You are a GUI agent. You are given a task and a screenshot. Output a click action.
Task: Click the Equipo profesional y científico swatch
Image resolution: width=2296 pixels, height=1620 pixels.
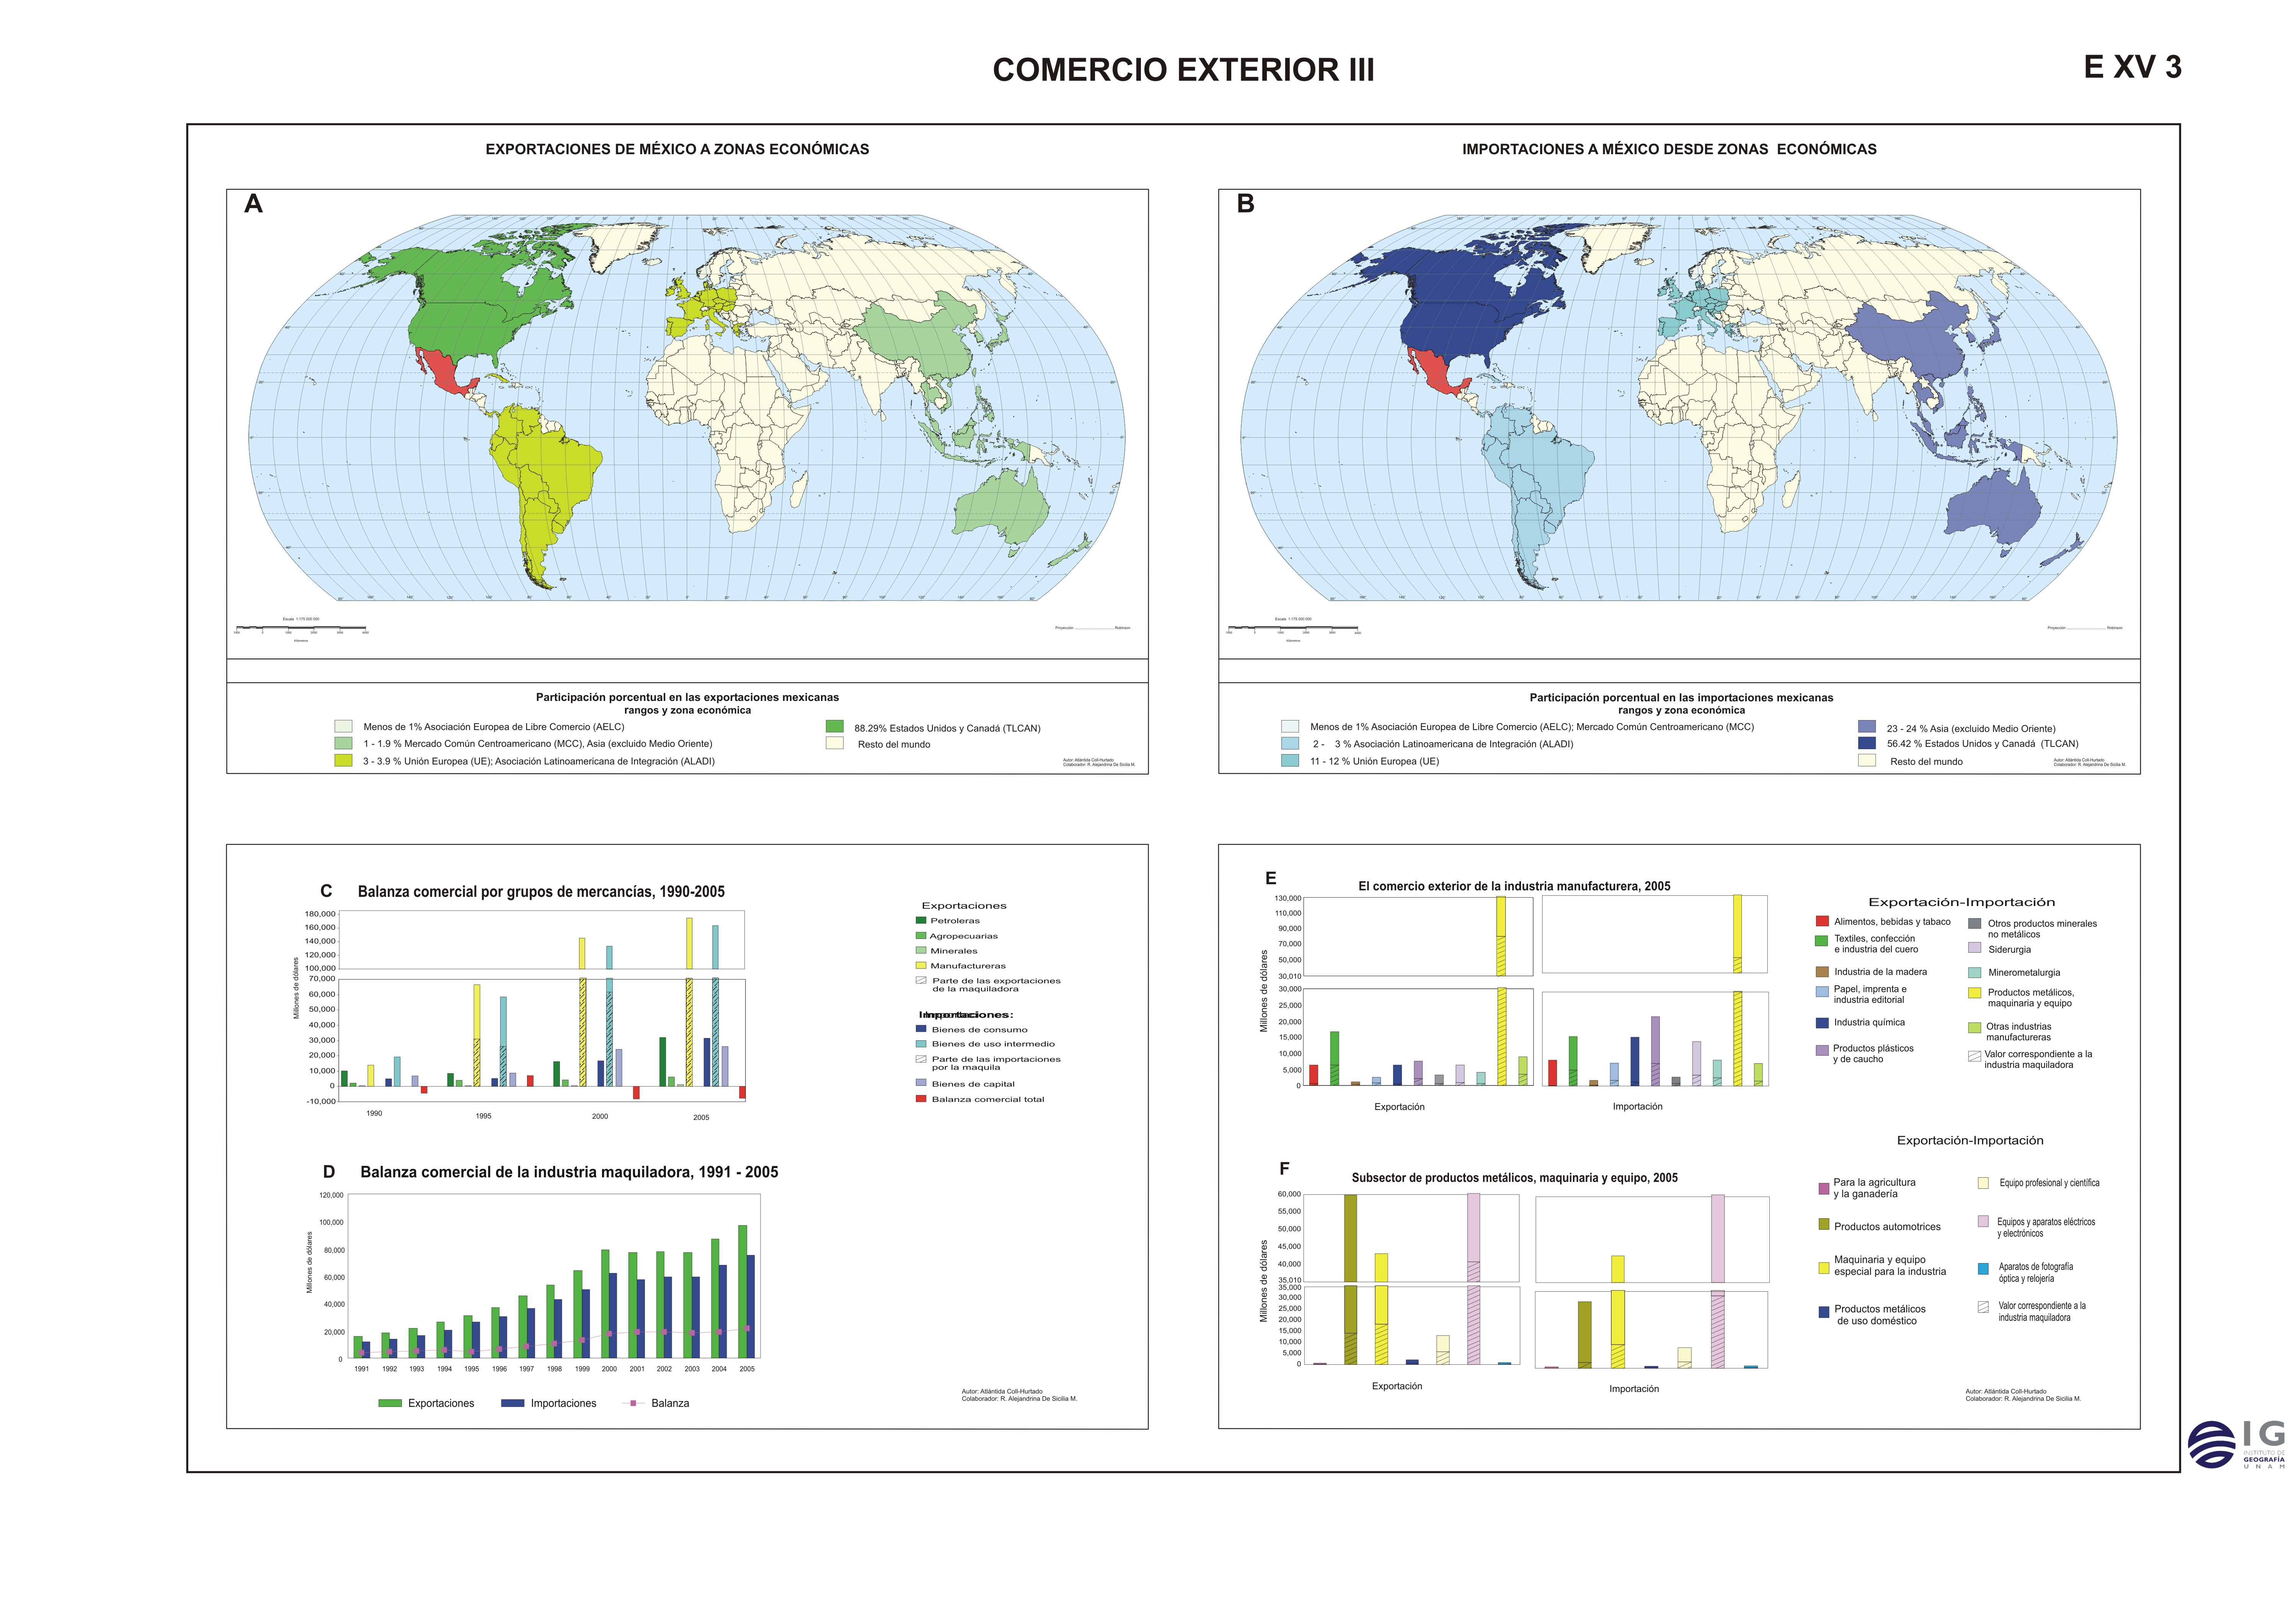(x=1983, y=1183)
